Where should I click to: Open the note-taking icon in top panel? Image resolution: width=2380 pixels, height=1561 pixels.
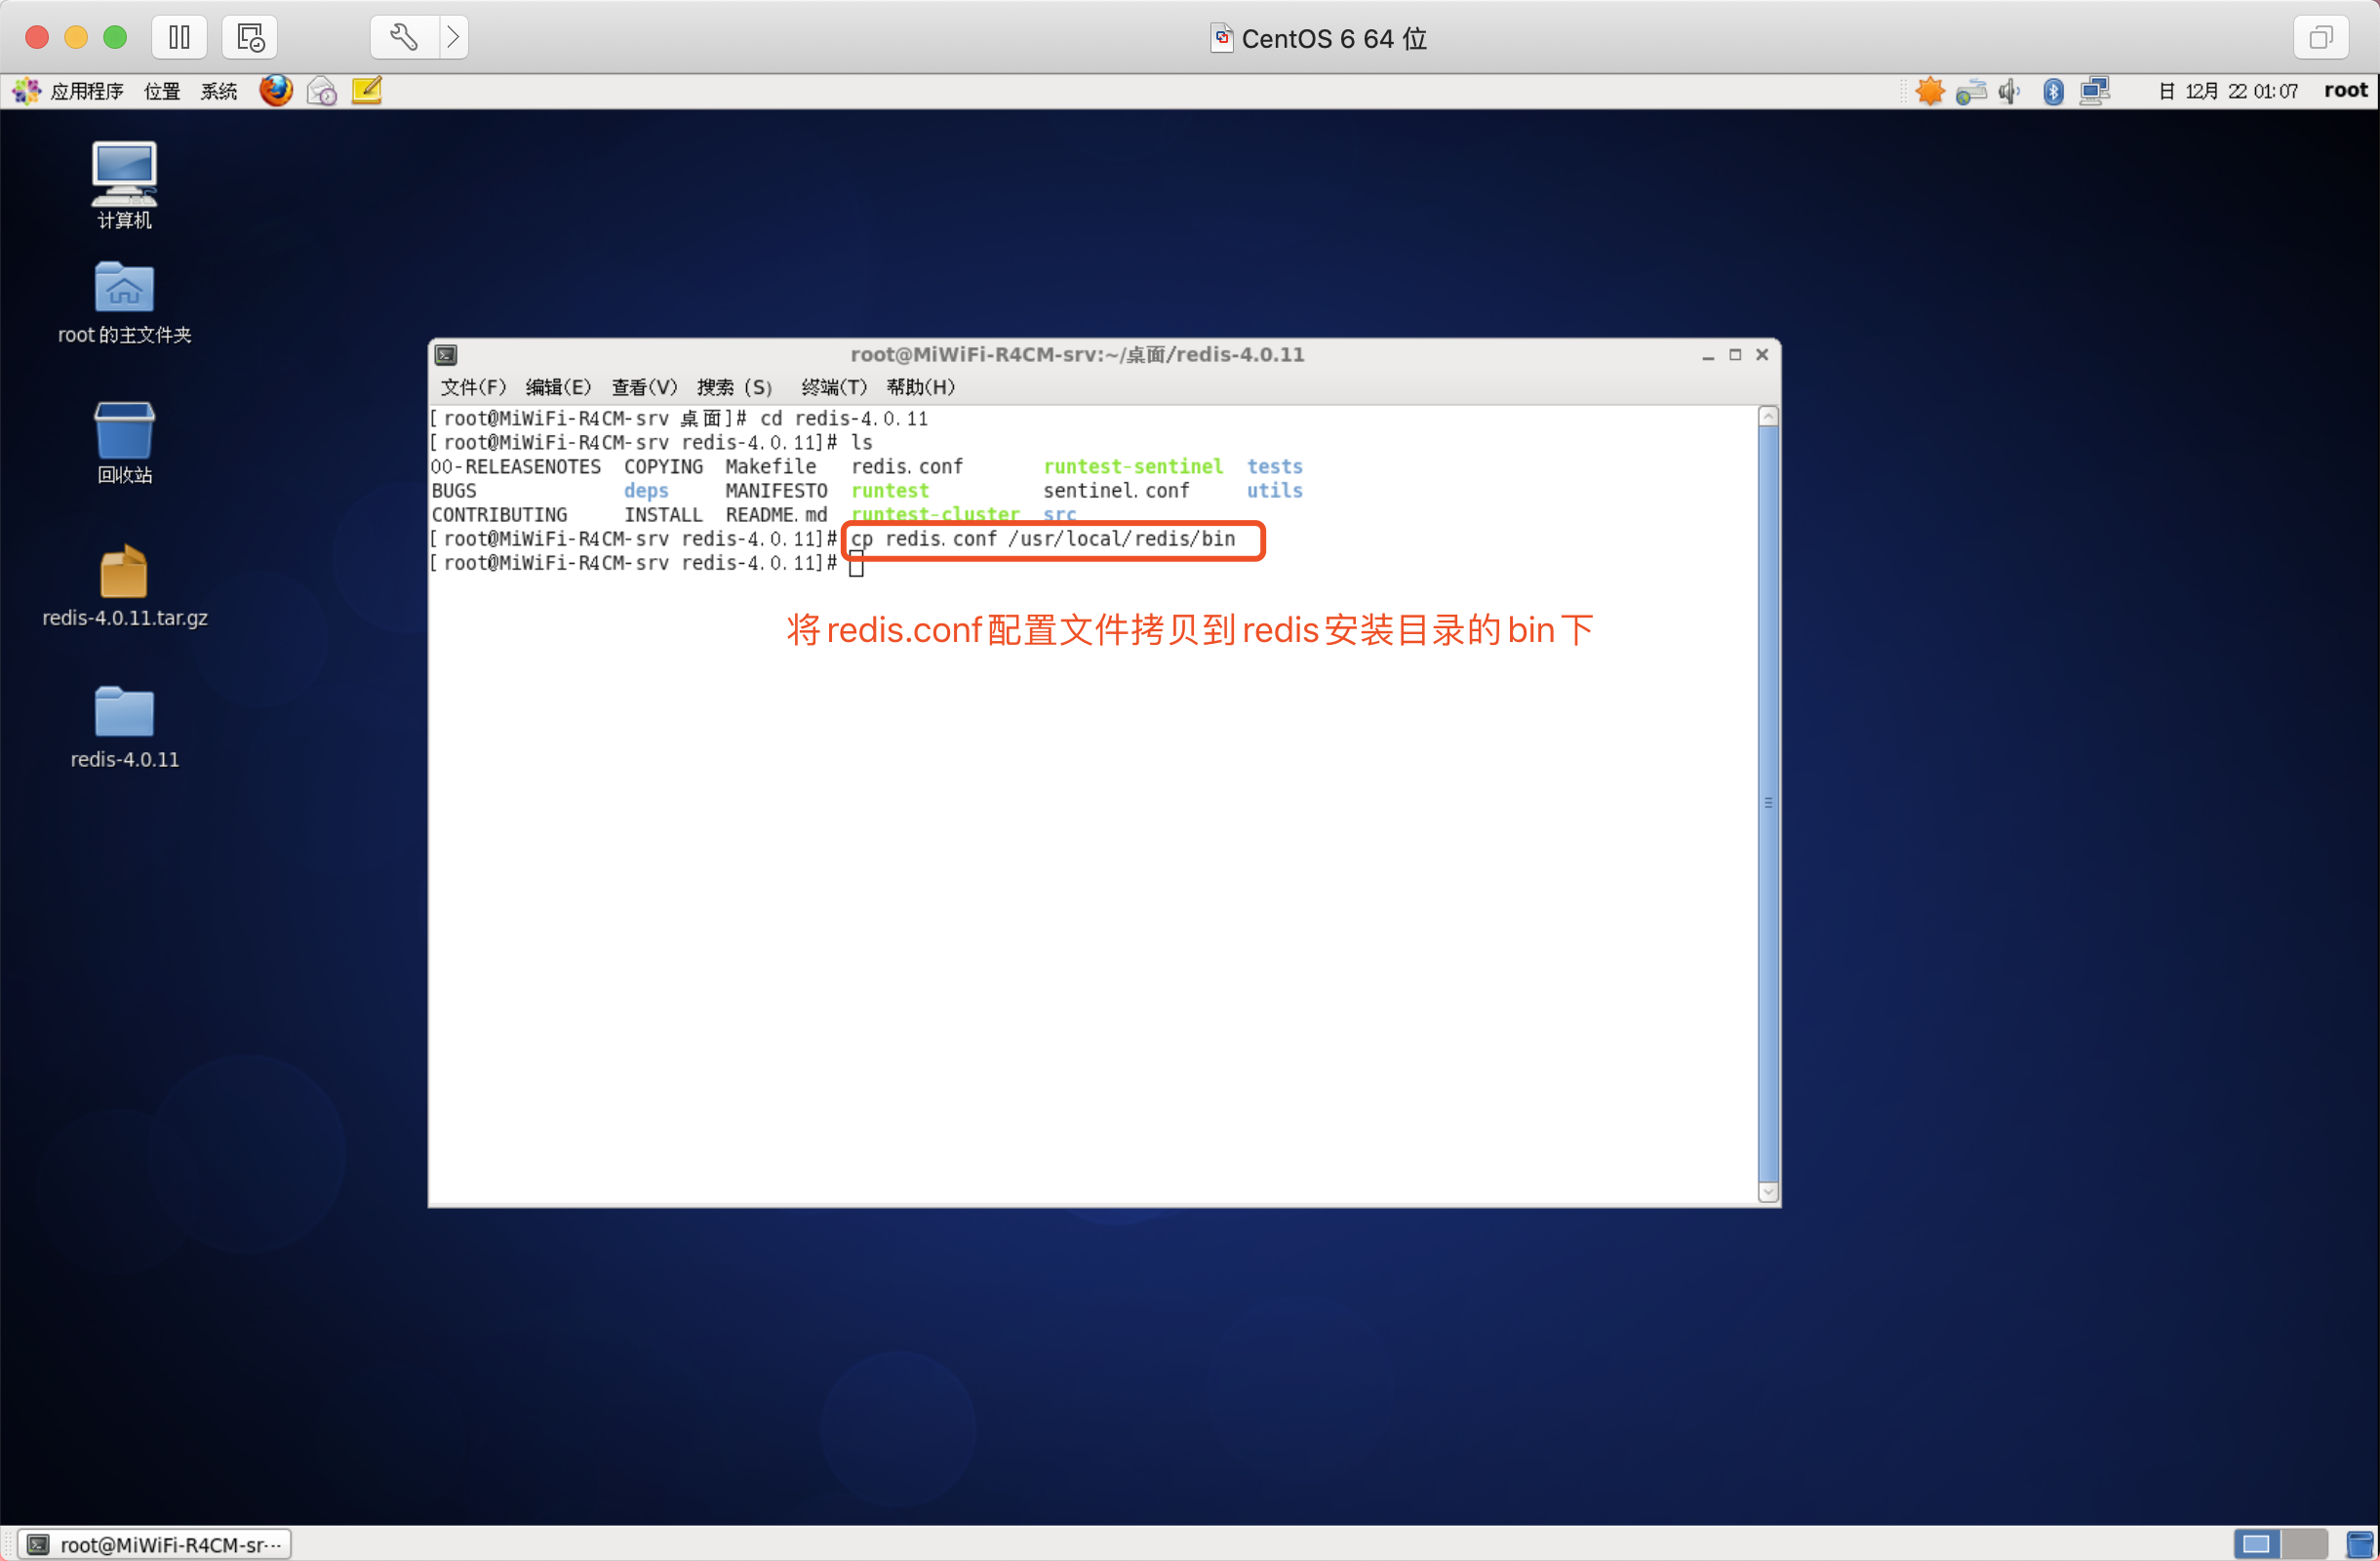(x=367, y=91)
